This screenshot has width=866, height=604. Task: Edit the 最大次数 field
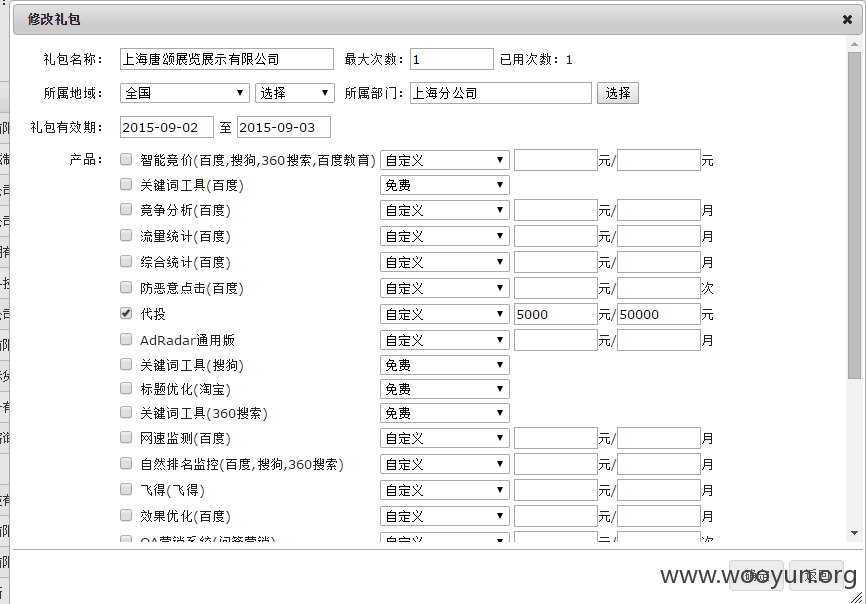451,59
